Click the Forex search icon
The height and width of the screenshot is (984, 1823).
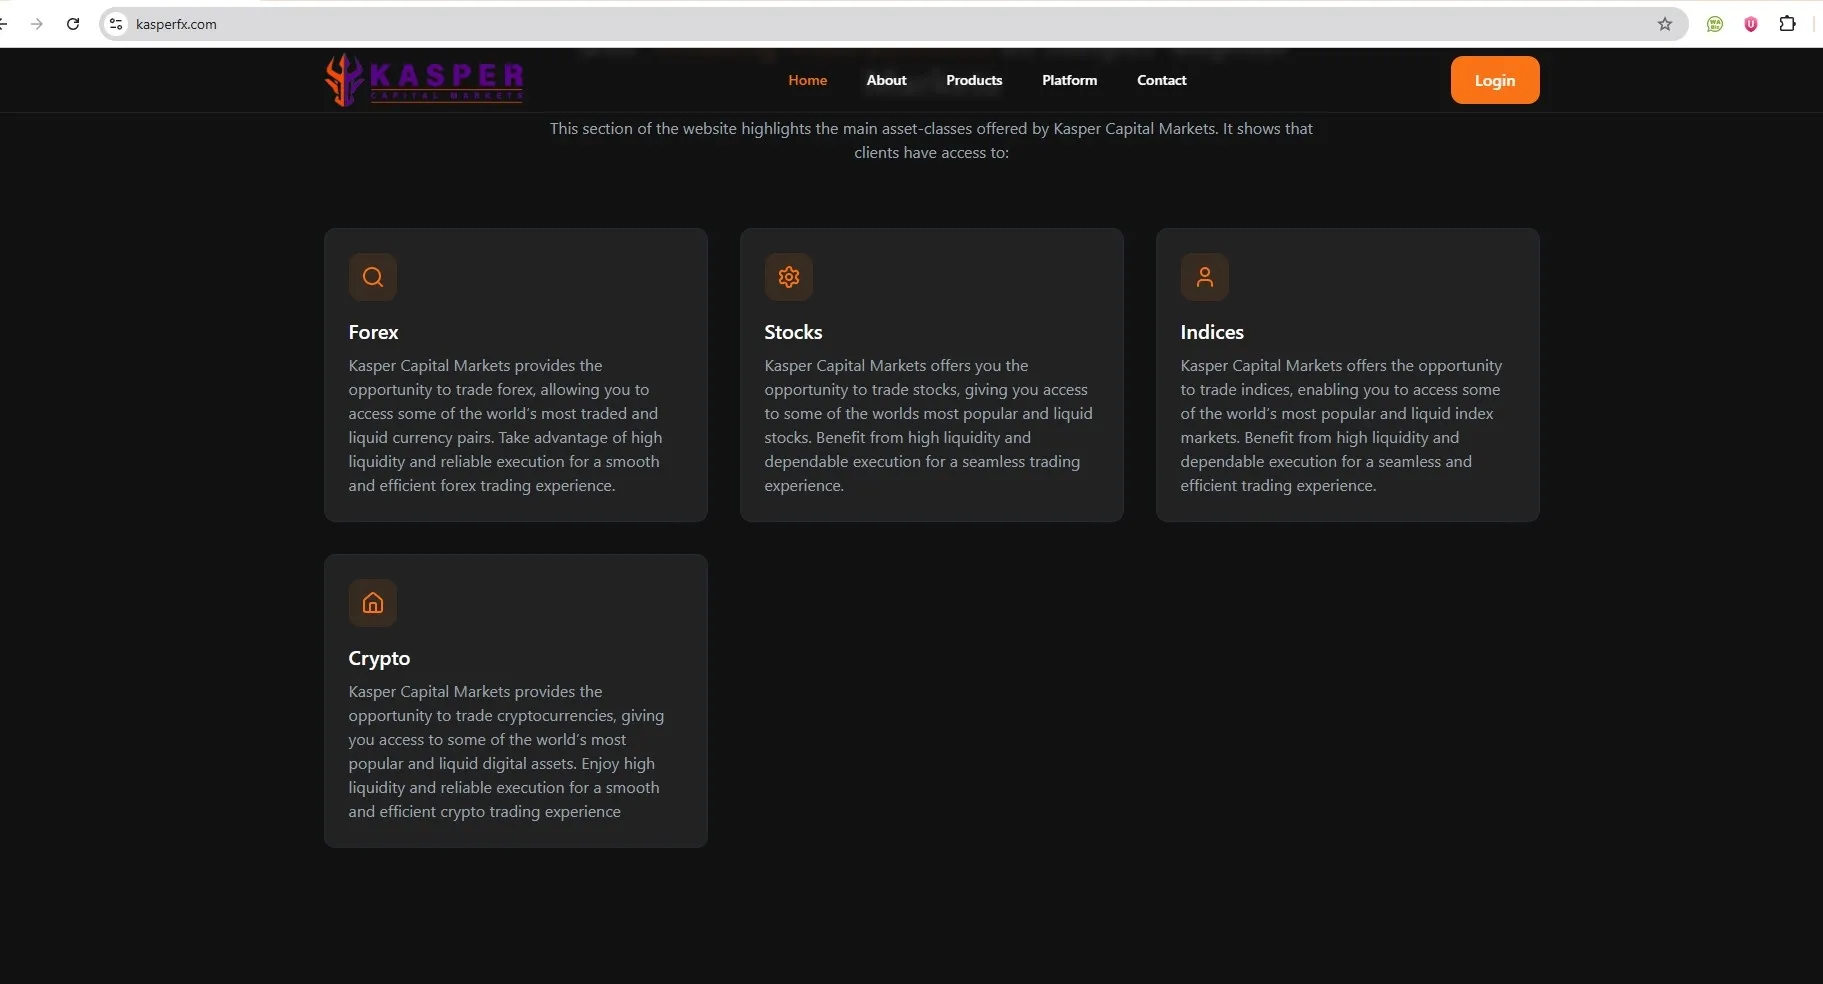click(x=373, y=277)
